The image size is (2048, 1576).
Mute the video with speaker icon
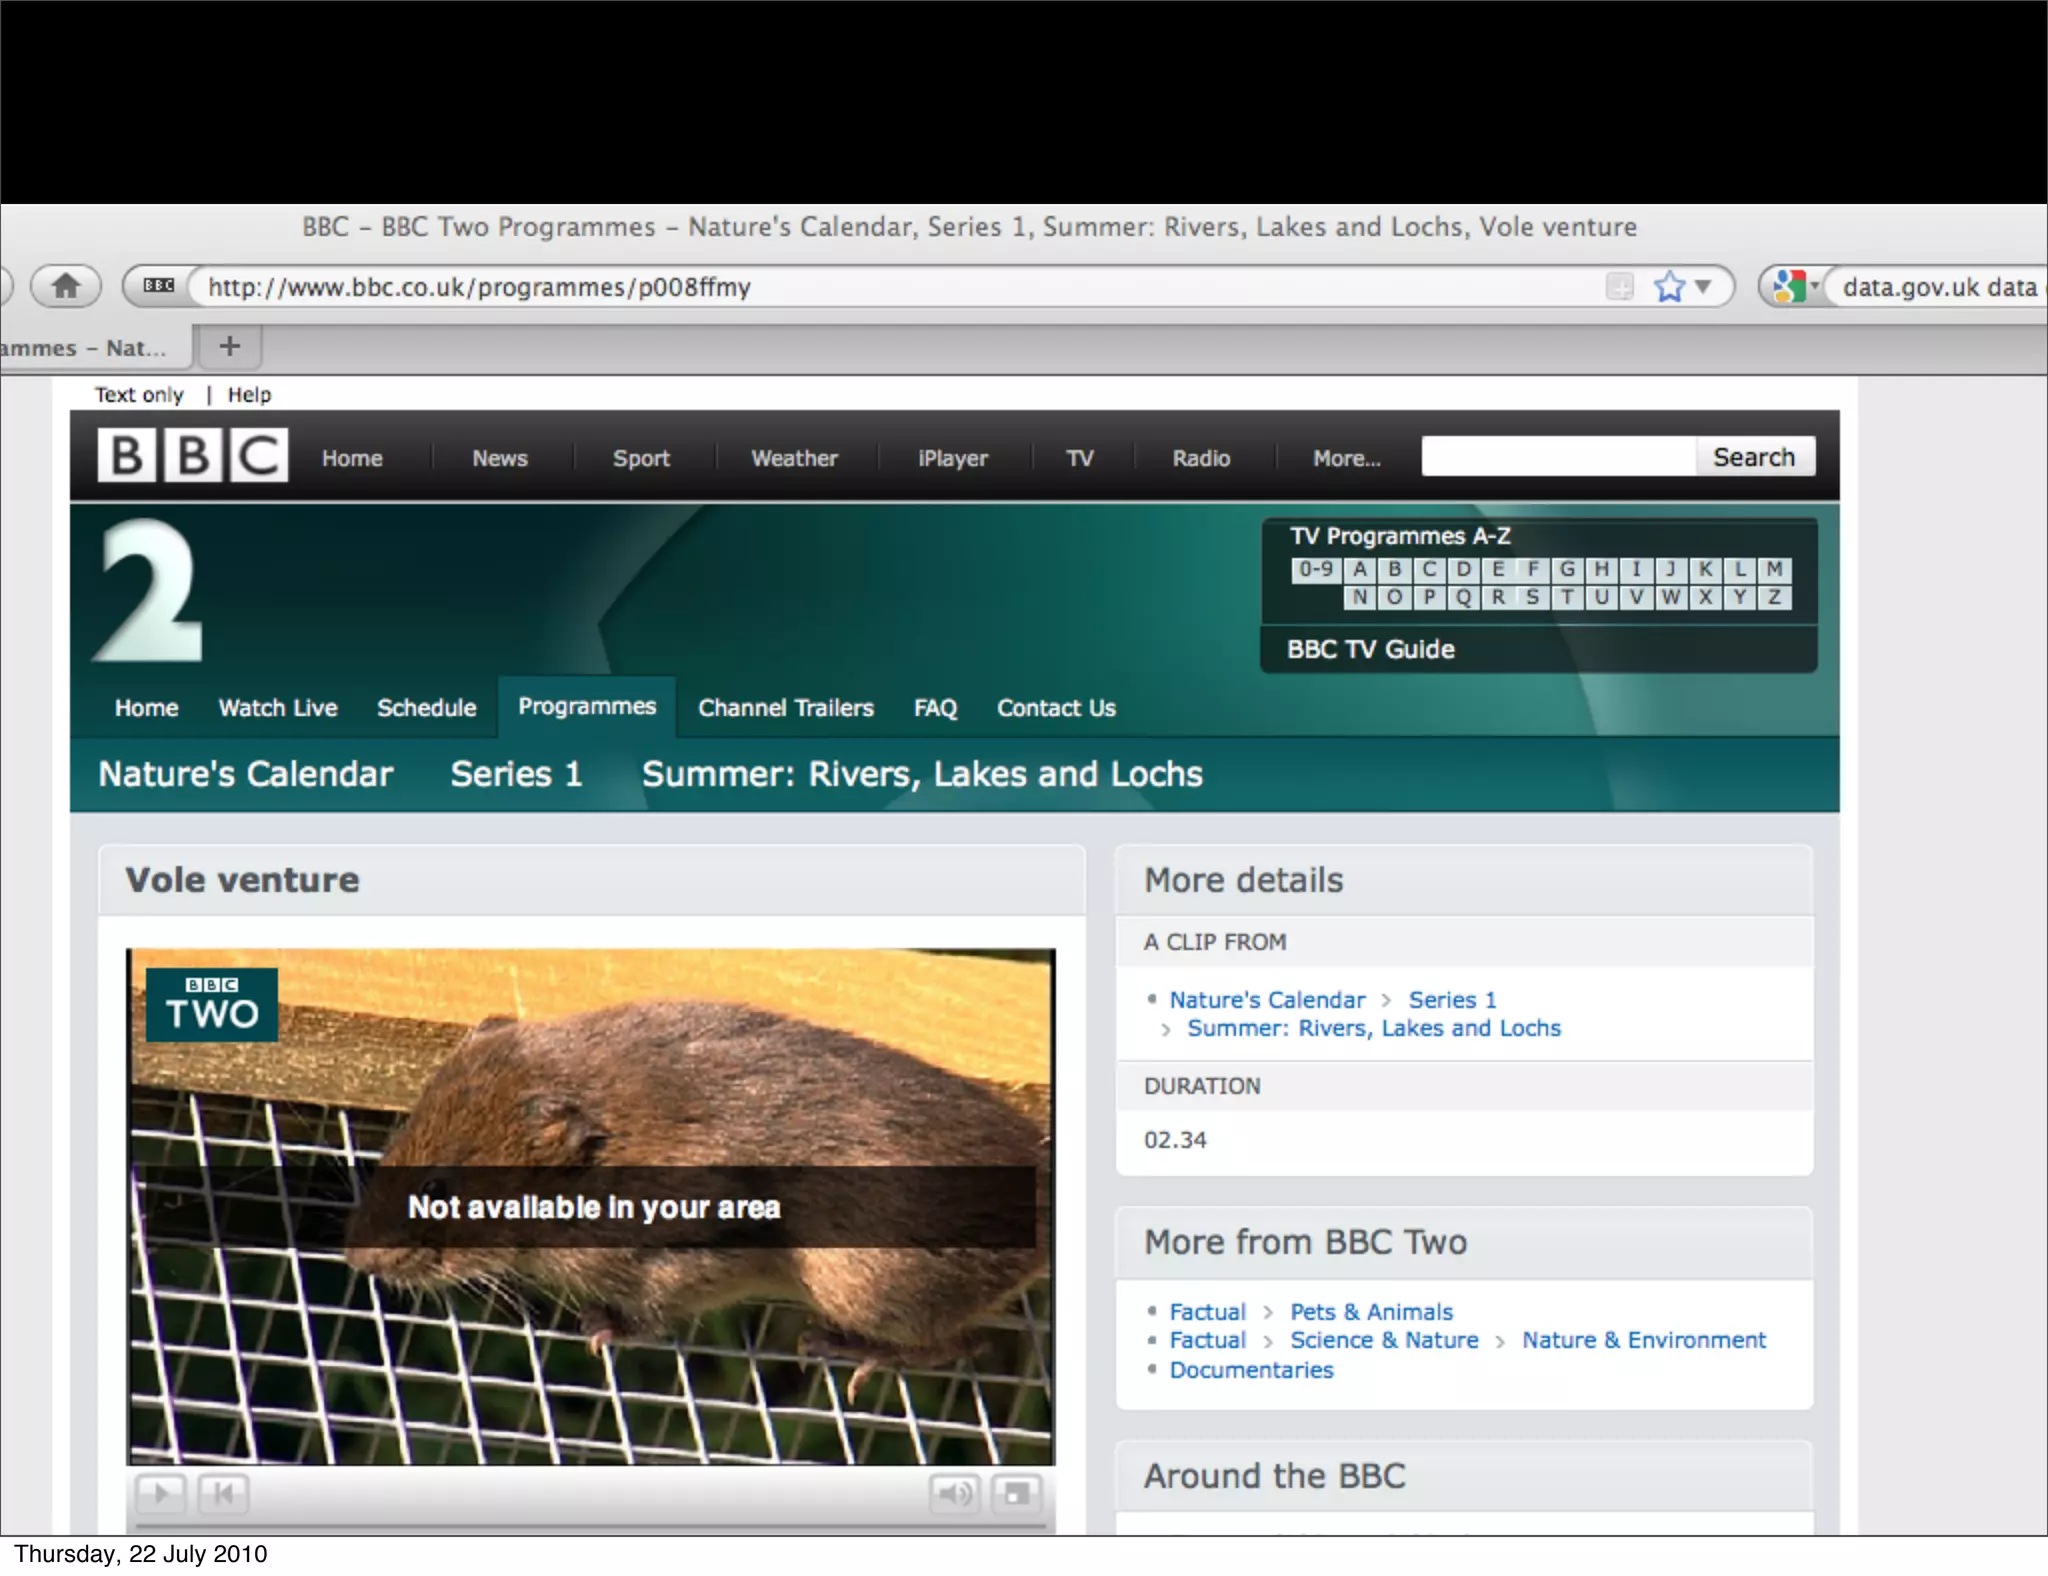[954, 1494]
